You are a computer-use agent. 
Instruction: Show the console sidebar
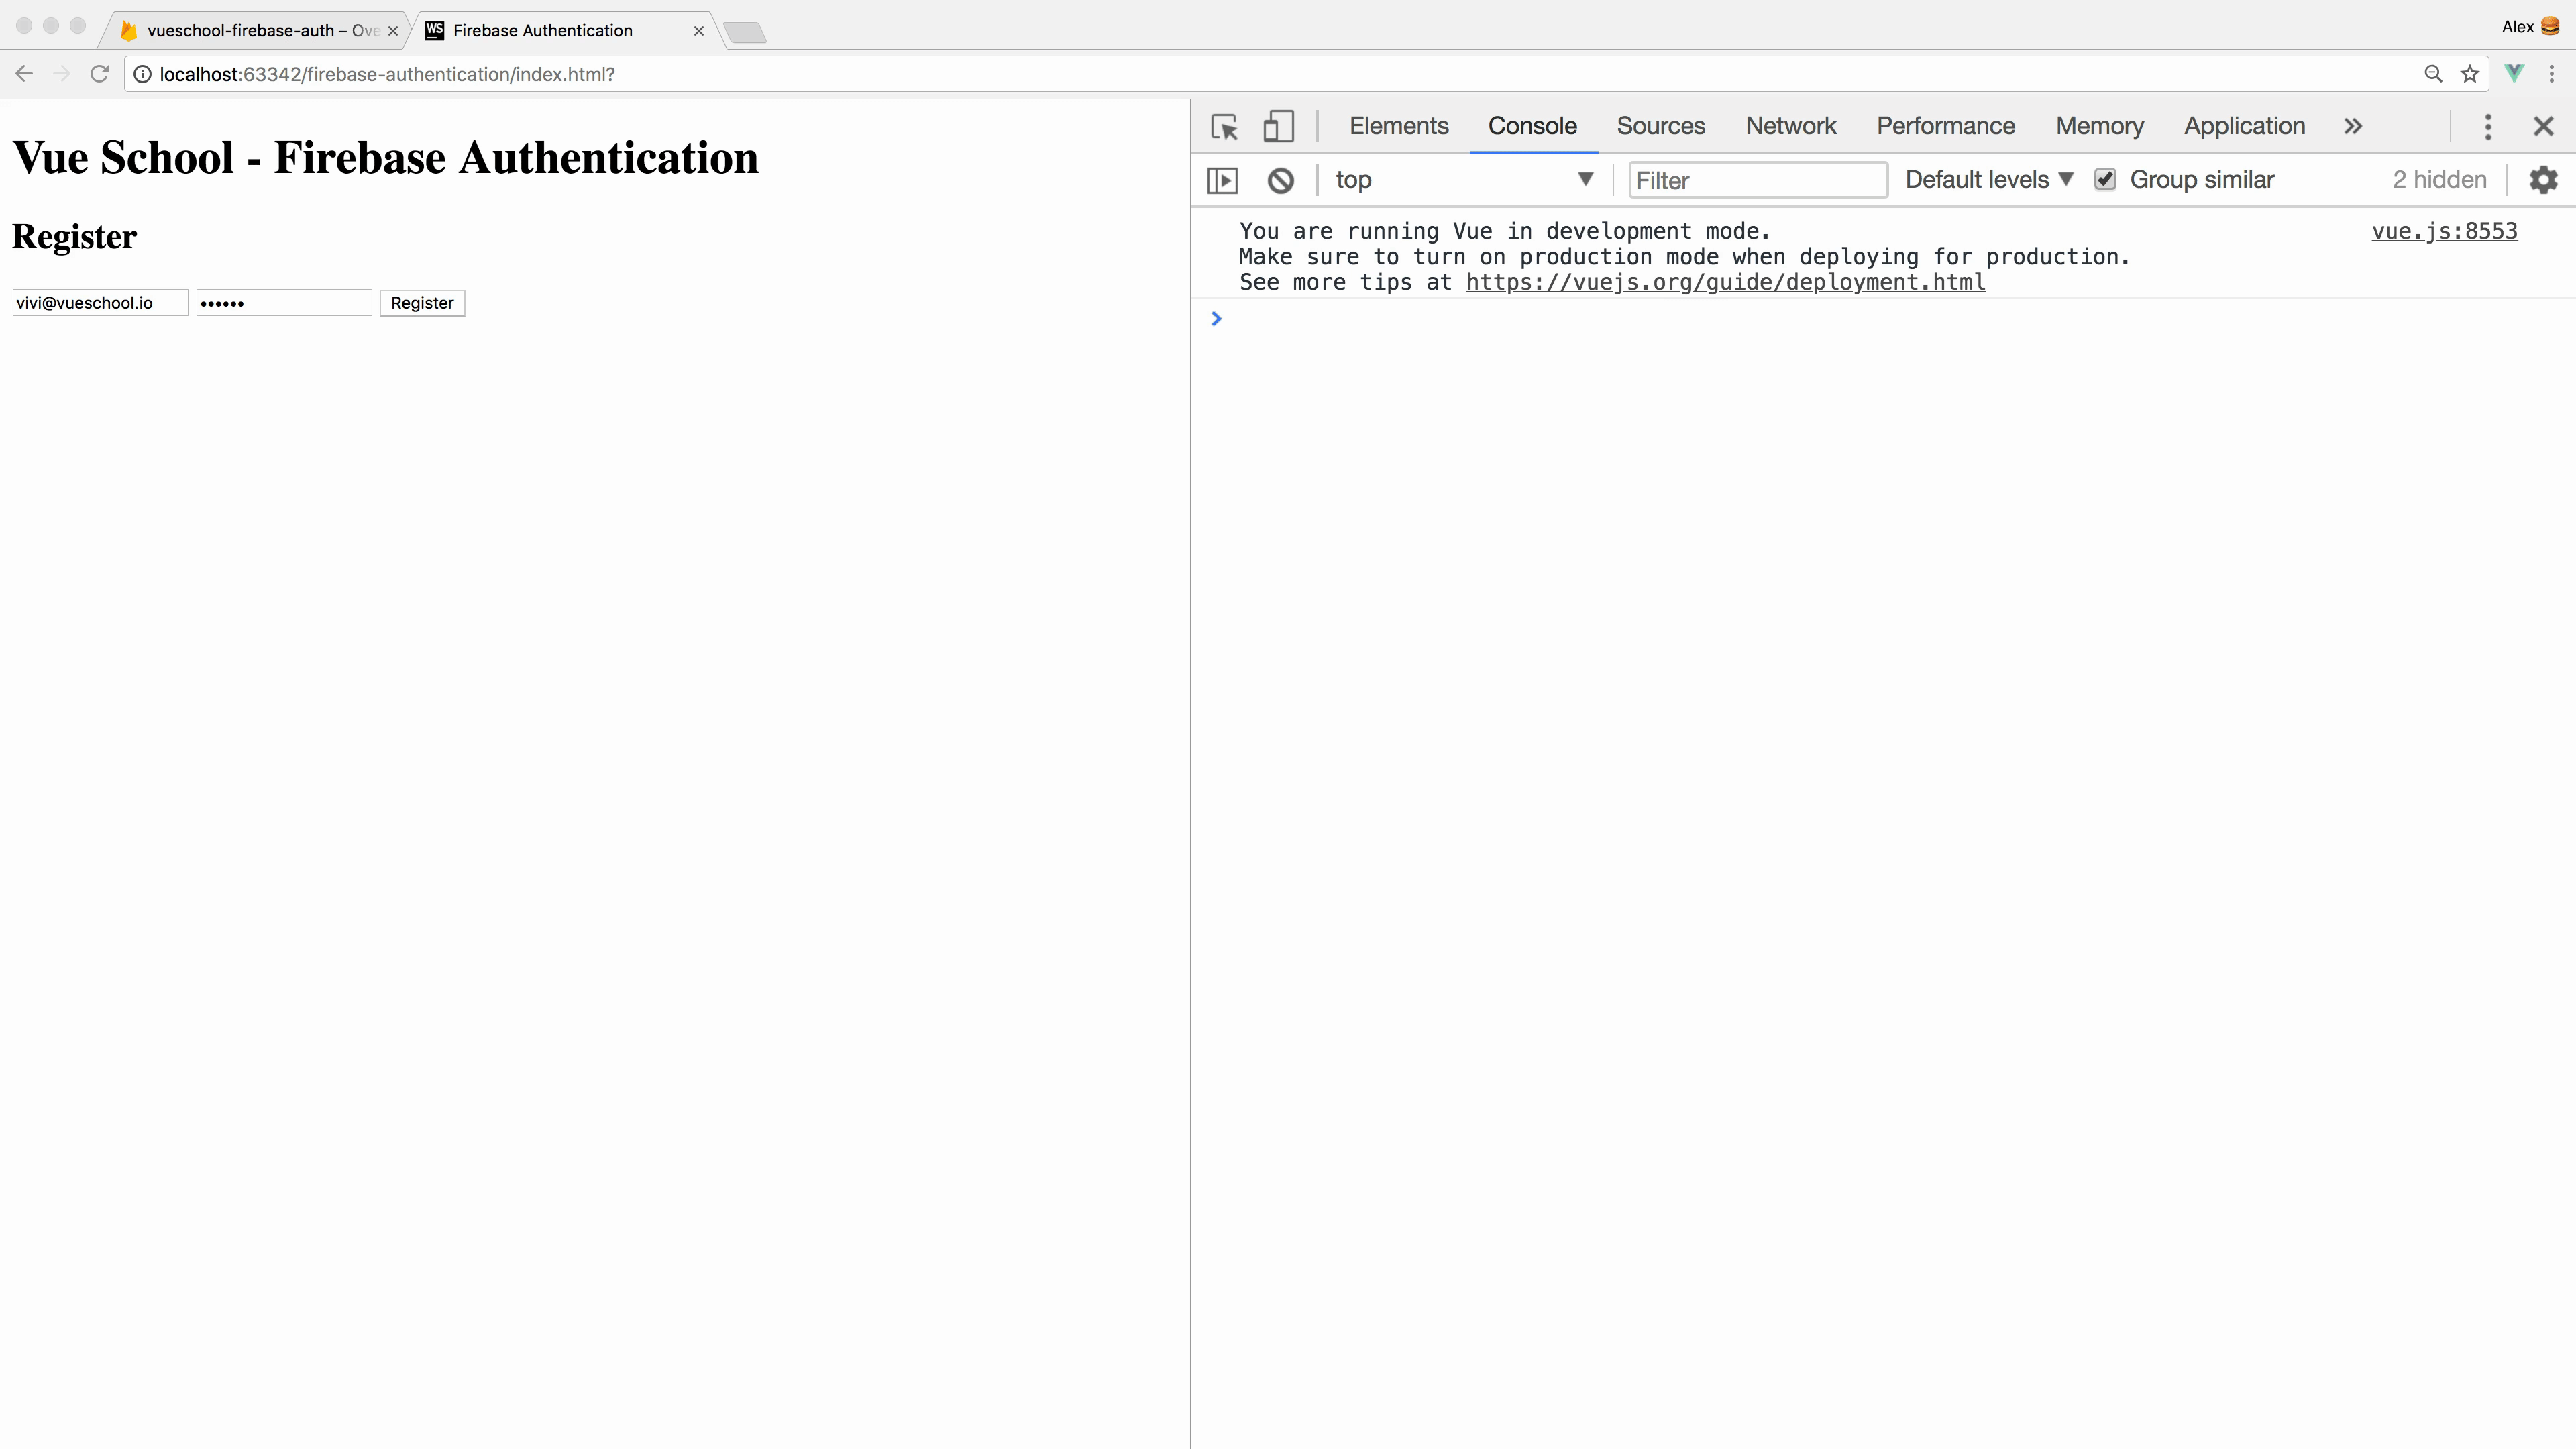click(1222, 180)
